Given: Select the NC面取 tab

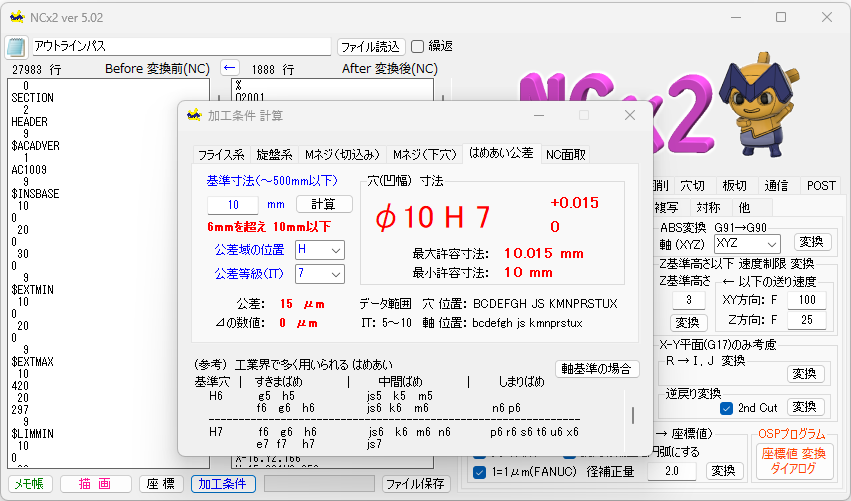Looking at the screenshot, I should (x=565, y=154).
